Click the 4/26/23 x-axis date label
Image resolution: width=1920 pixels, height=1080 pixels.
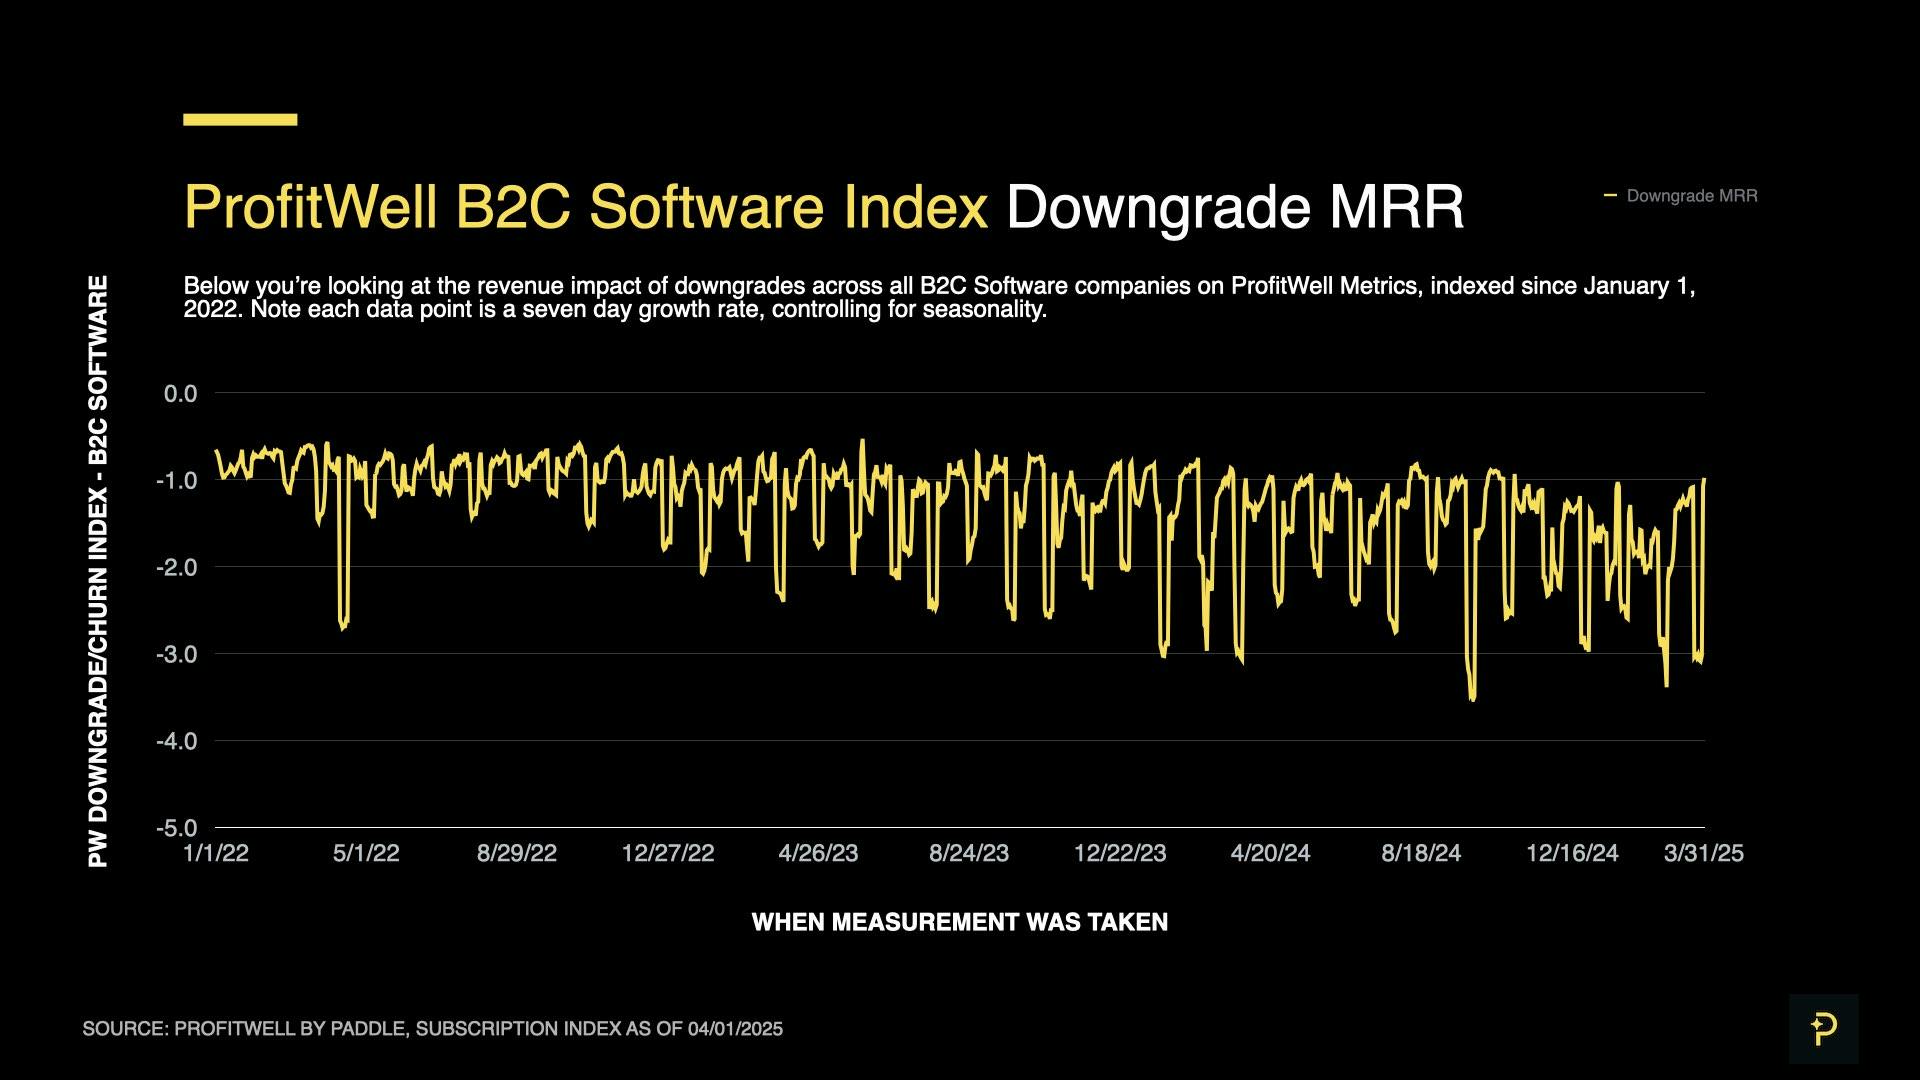pyautogui.click(x=818, y=853)
